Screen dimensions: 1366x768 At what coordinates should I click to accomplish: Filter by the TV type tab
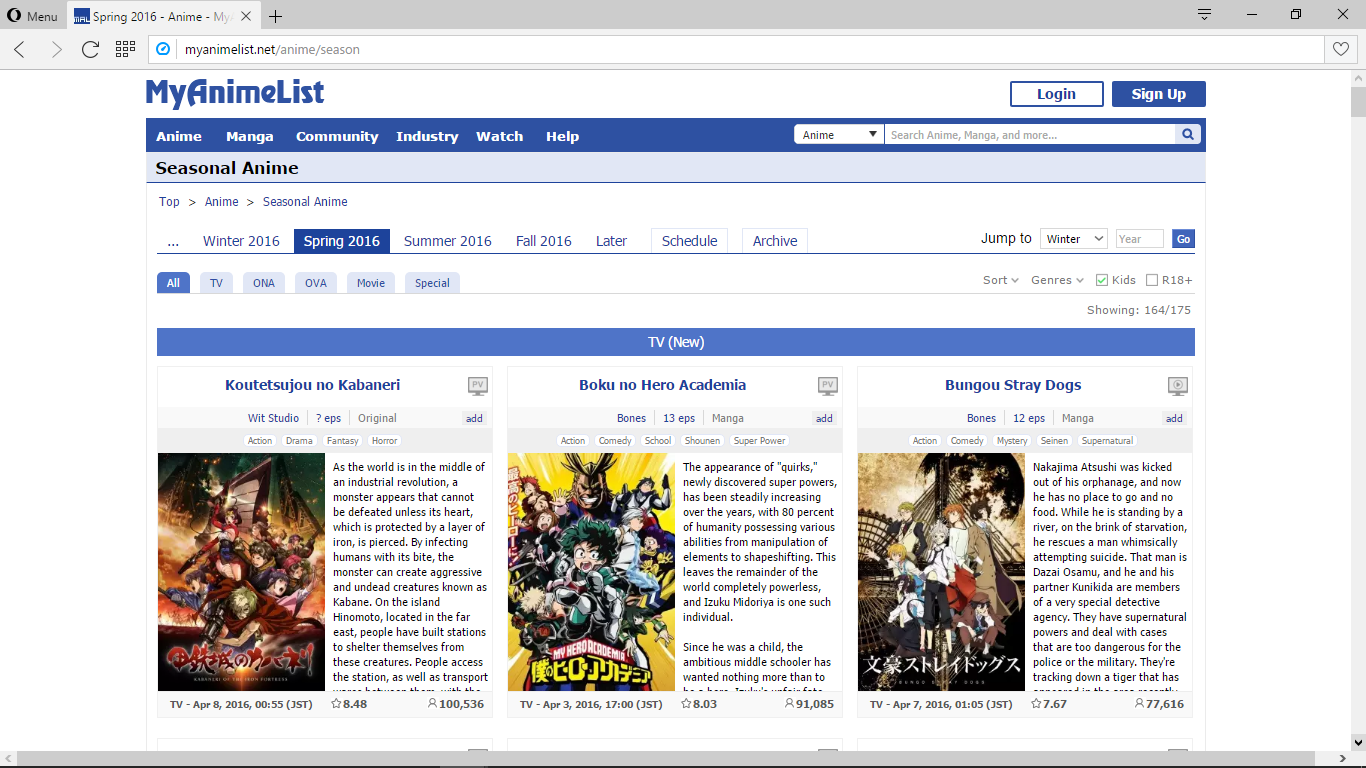(216, 283)
